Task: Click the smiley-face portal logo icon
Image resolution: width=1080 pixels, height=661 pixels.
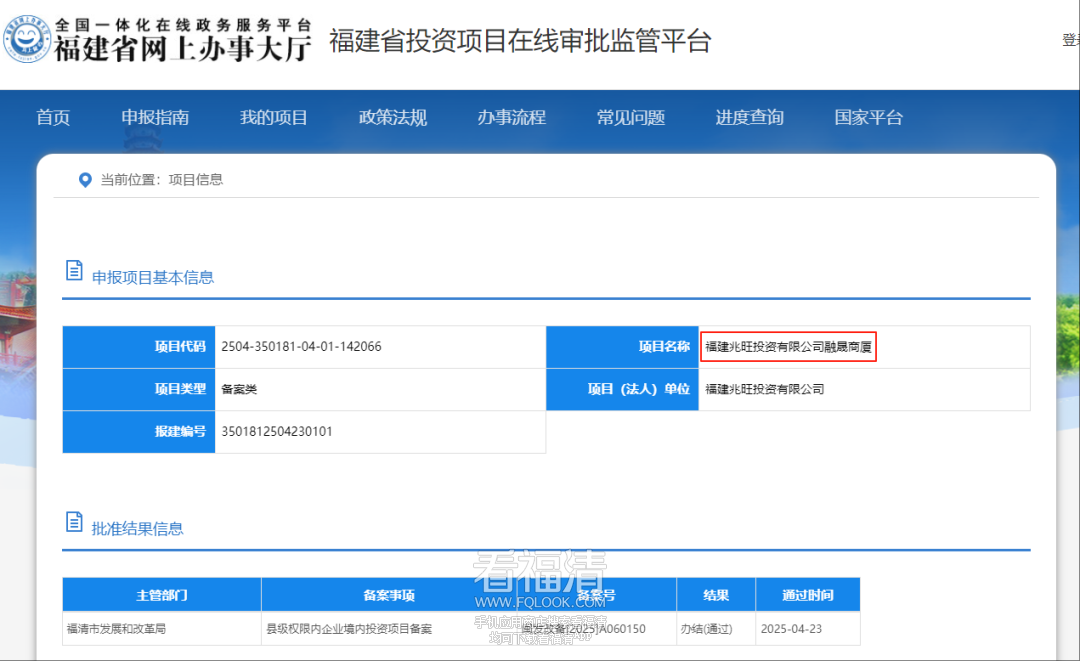Action: 26,39
